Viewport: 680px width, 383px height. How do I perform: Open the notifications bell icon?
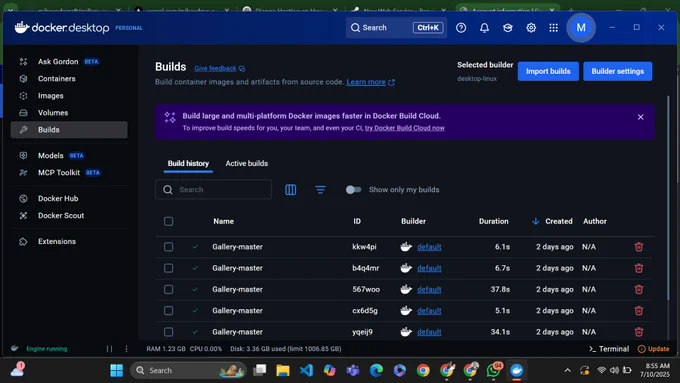tap(484, 28)
